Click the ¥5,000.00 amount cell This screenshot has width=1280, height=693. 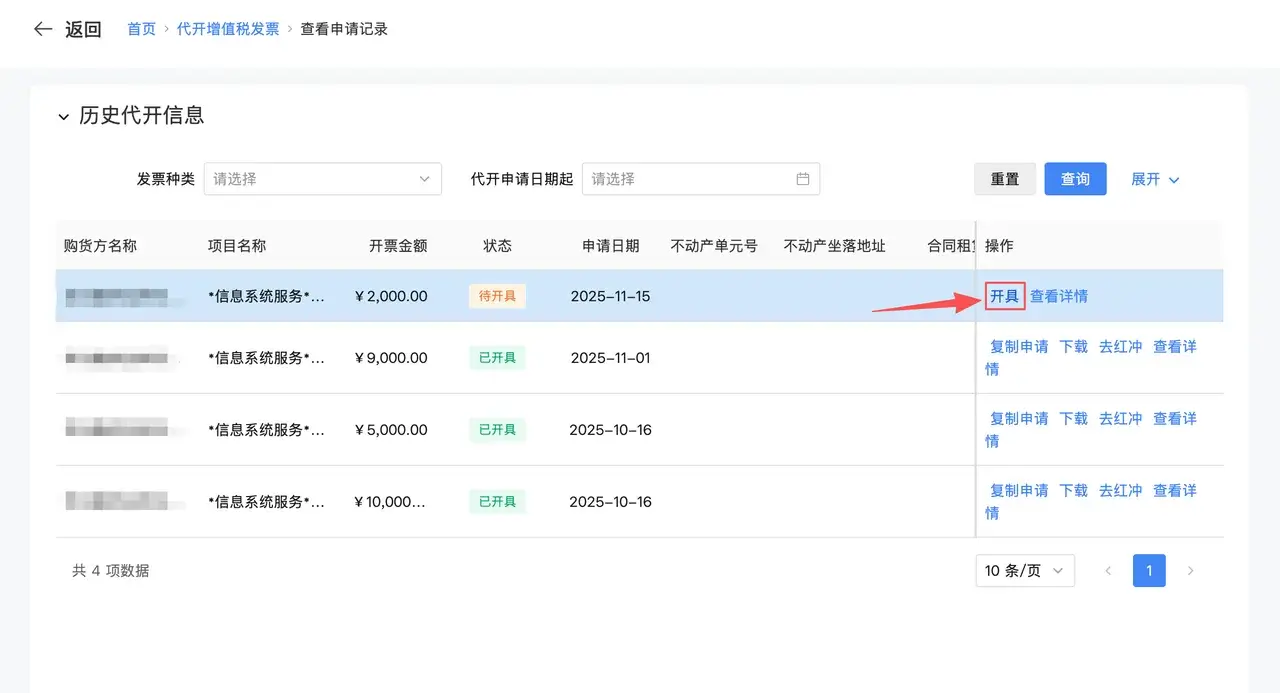point(391,430)
